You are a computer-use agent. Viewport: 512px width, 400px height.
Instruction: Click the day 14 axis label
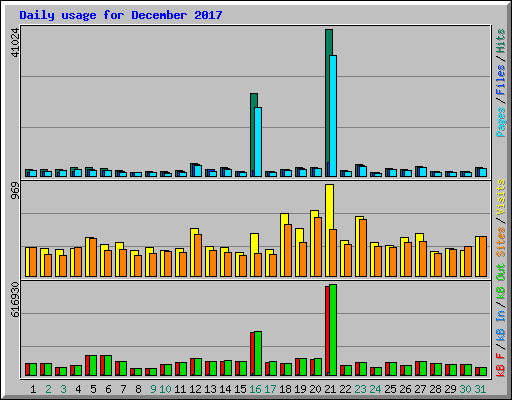click(225, 389)
